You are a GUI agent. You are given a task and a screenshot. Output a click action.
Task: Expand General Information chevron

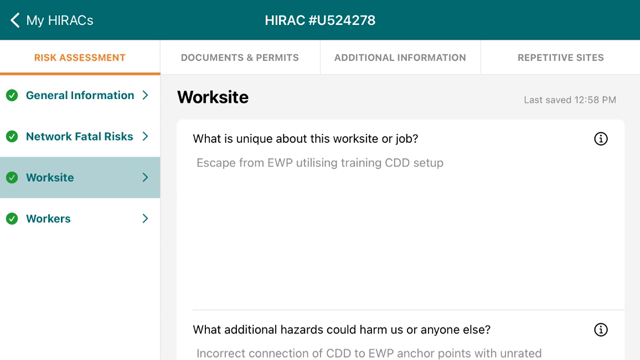coord(145,95)
